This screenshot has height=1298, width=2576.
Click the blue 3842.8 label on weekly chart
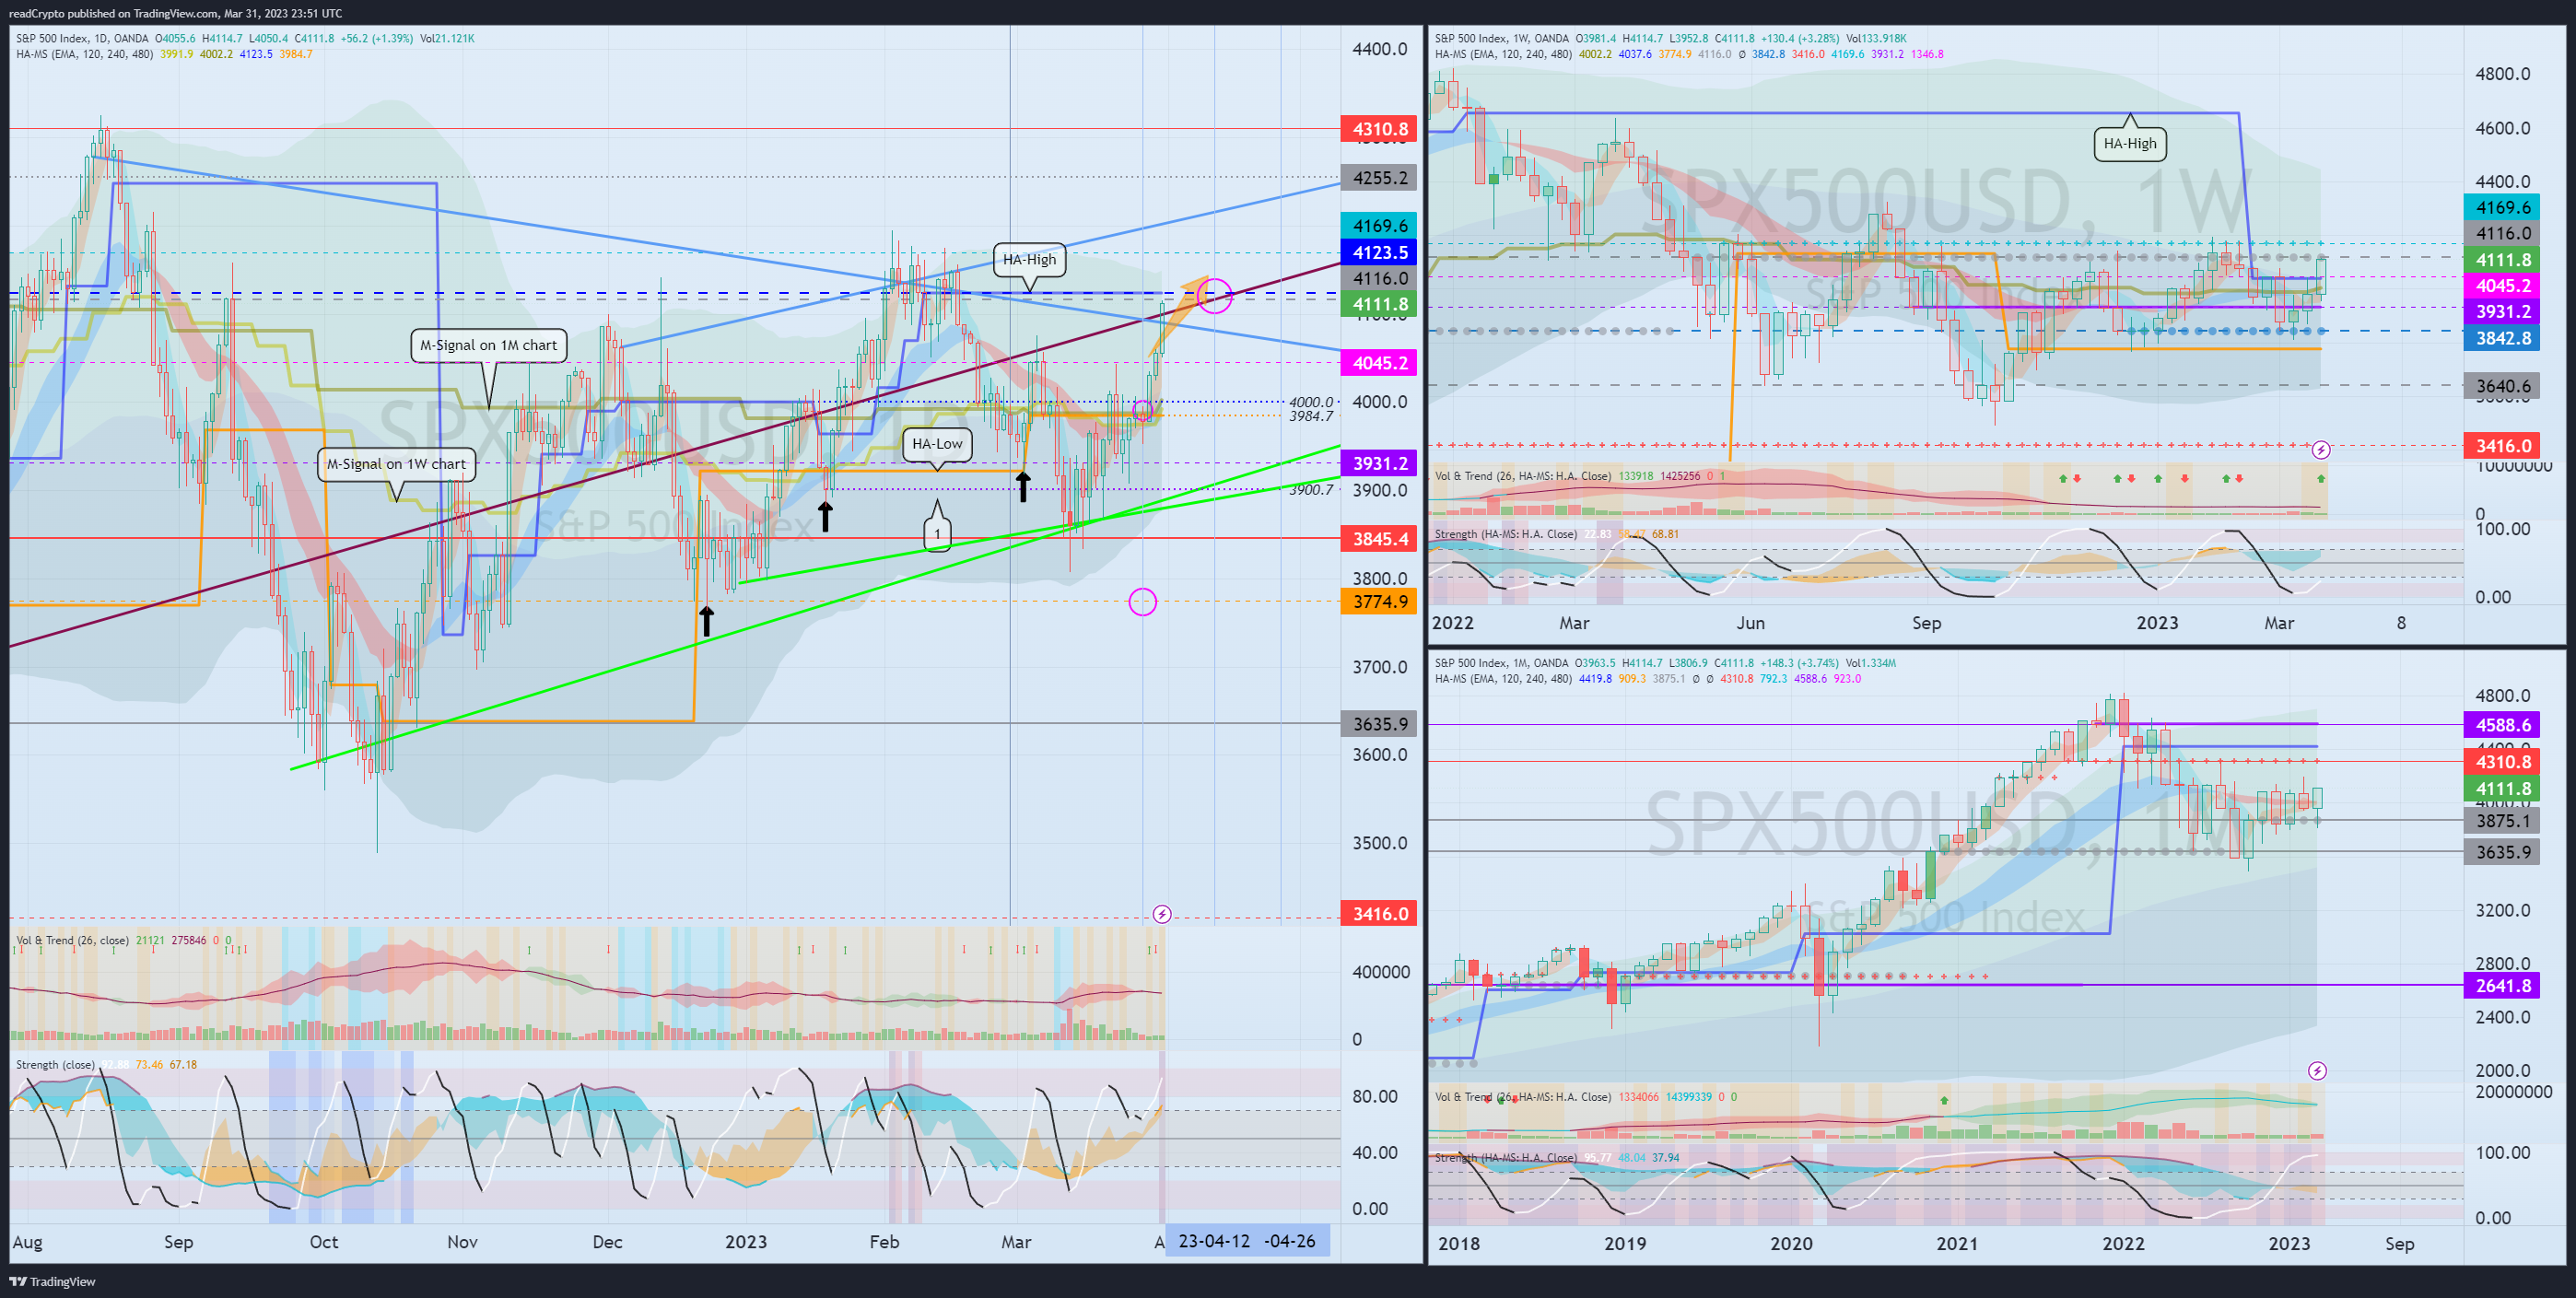pyautogui.click(x=2502, y=338)
